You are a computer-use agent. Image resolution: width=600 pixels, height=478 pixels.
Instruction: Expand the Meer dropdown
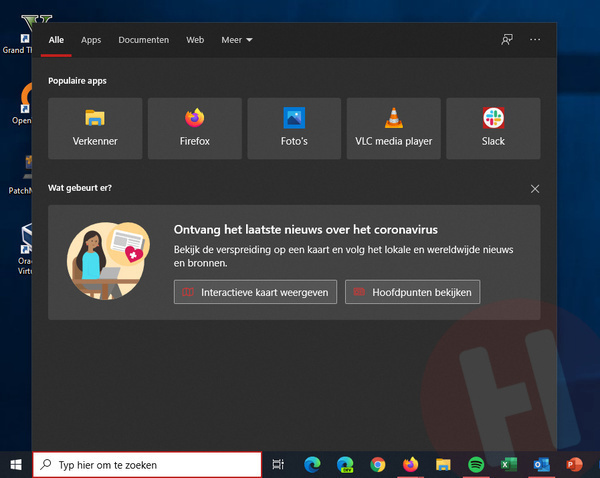tap(237, 40)
